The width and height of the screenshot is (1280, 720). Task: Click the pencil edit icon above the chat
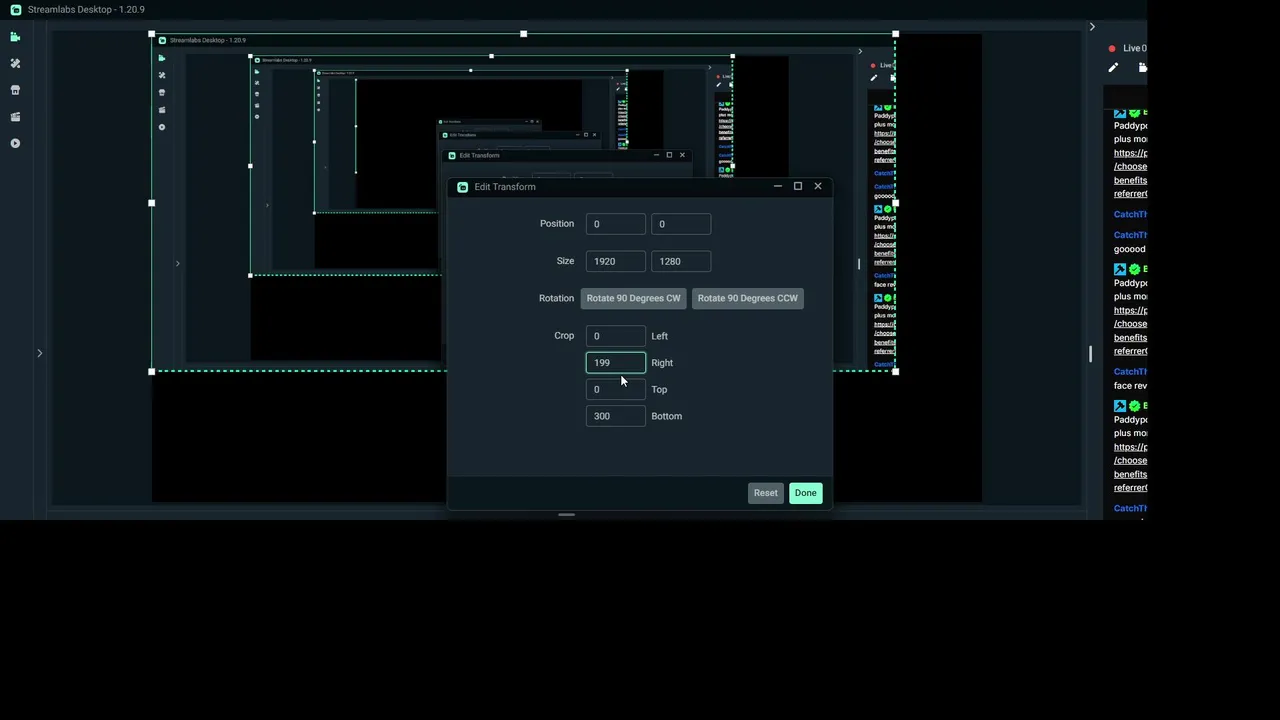point(1113,67)
